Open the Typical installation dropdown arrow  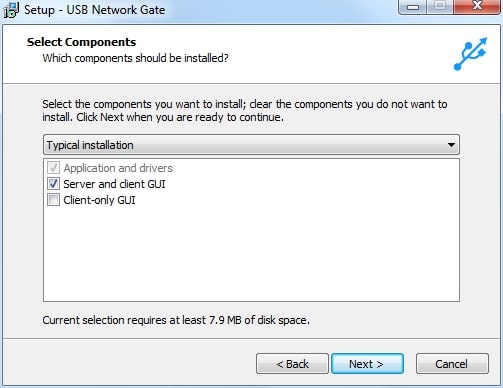[451, 145]
